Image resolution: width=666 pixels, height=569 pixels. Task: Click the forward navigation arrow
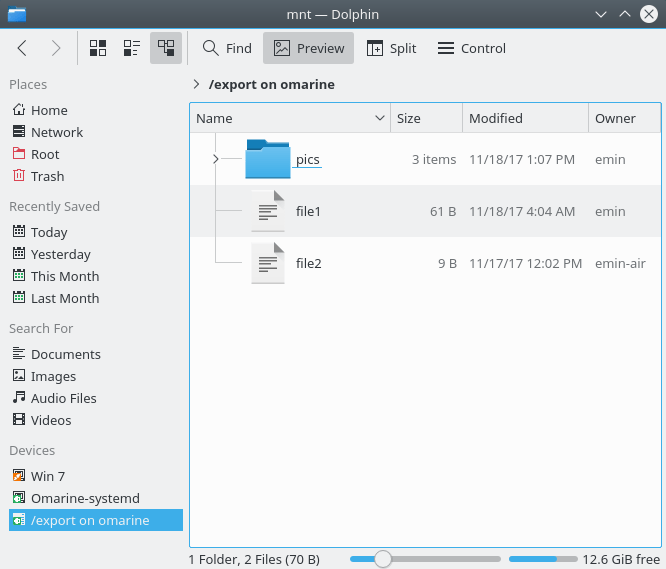tap(56, 48)
